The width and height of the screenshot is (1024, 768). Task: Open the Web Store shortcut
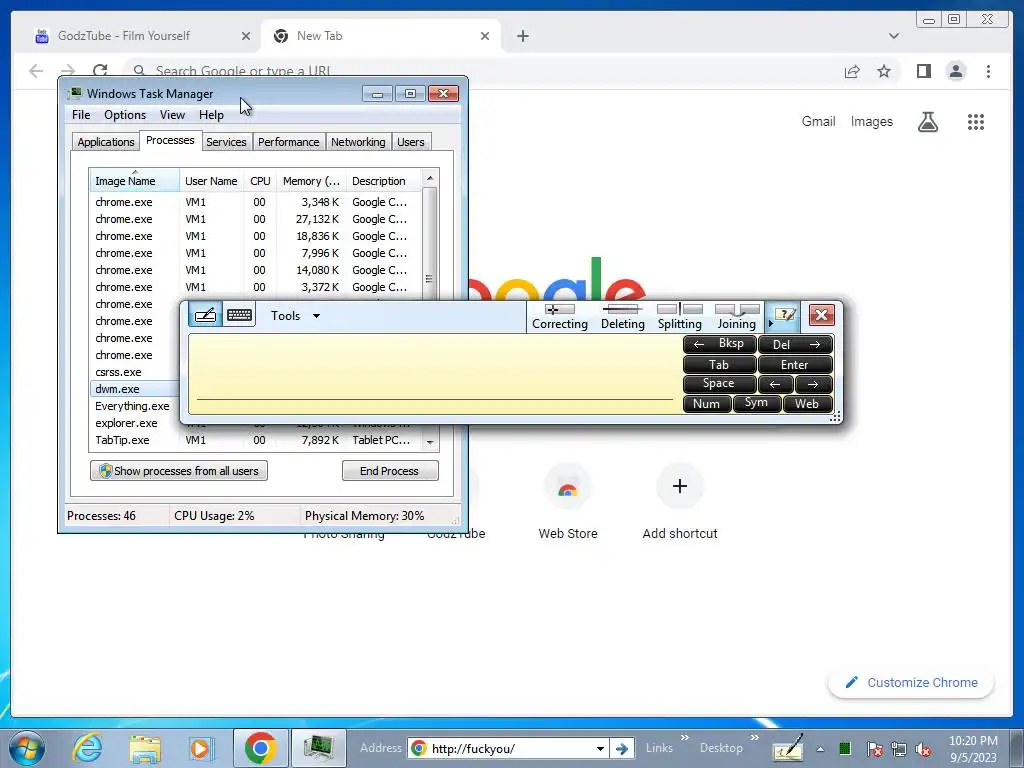(568, 502)
